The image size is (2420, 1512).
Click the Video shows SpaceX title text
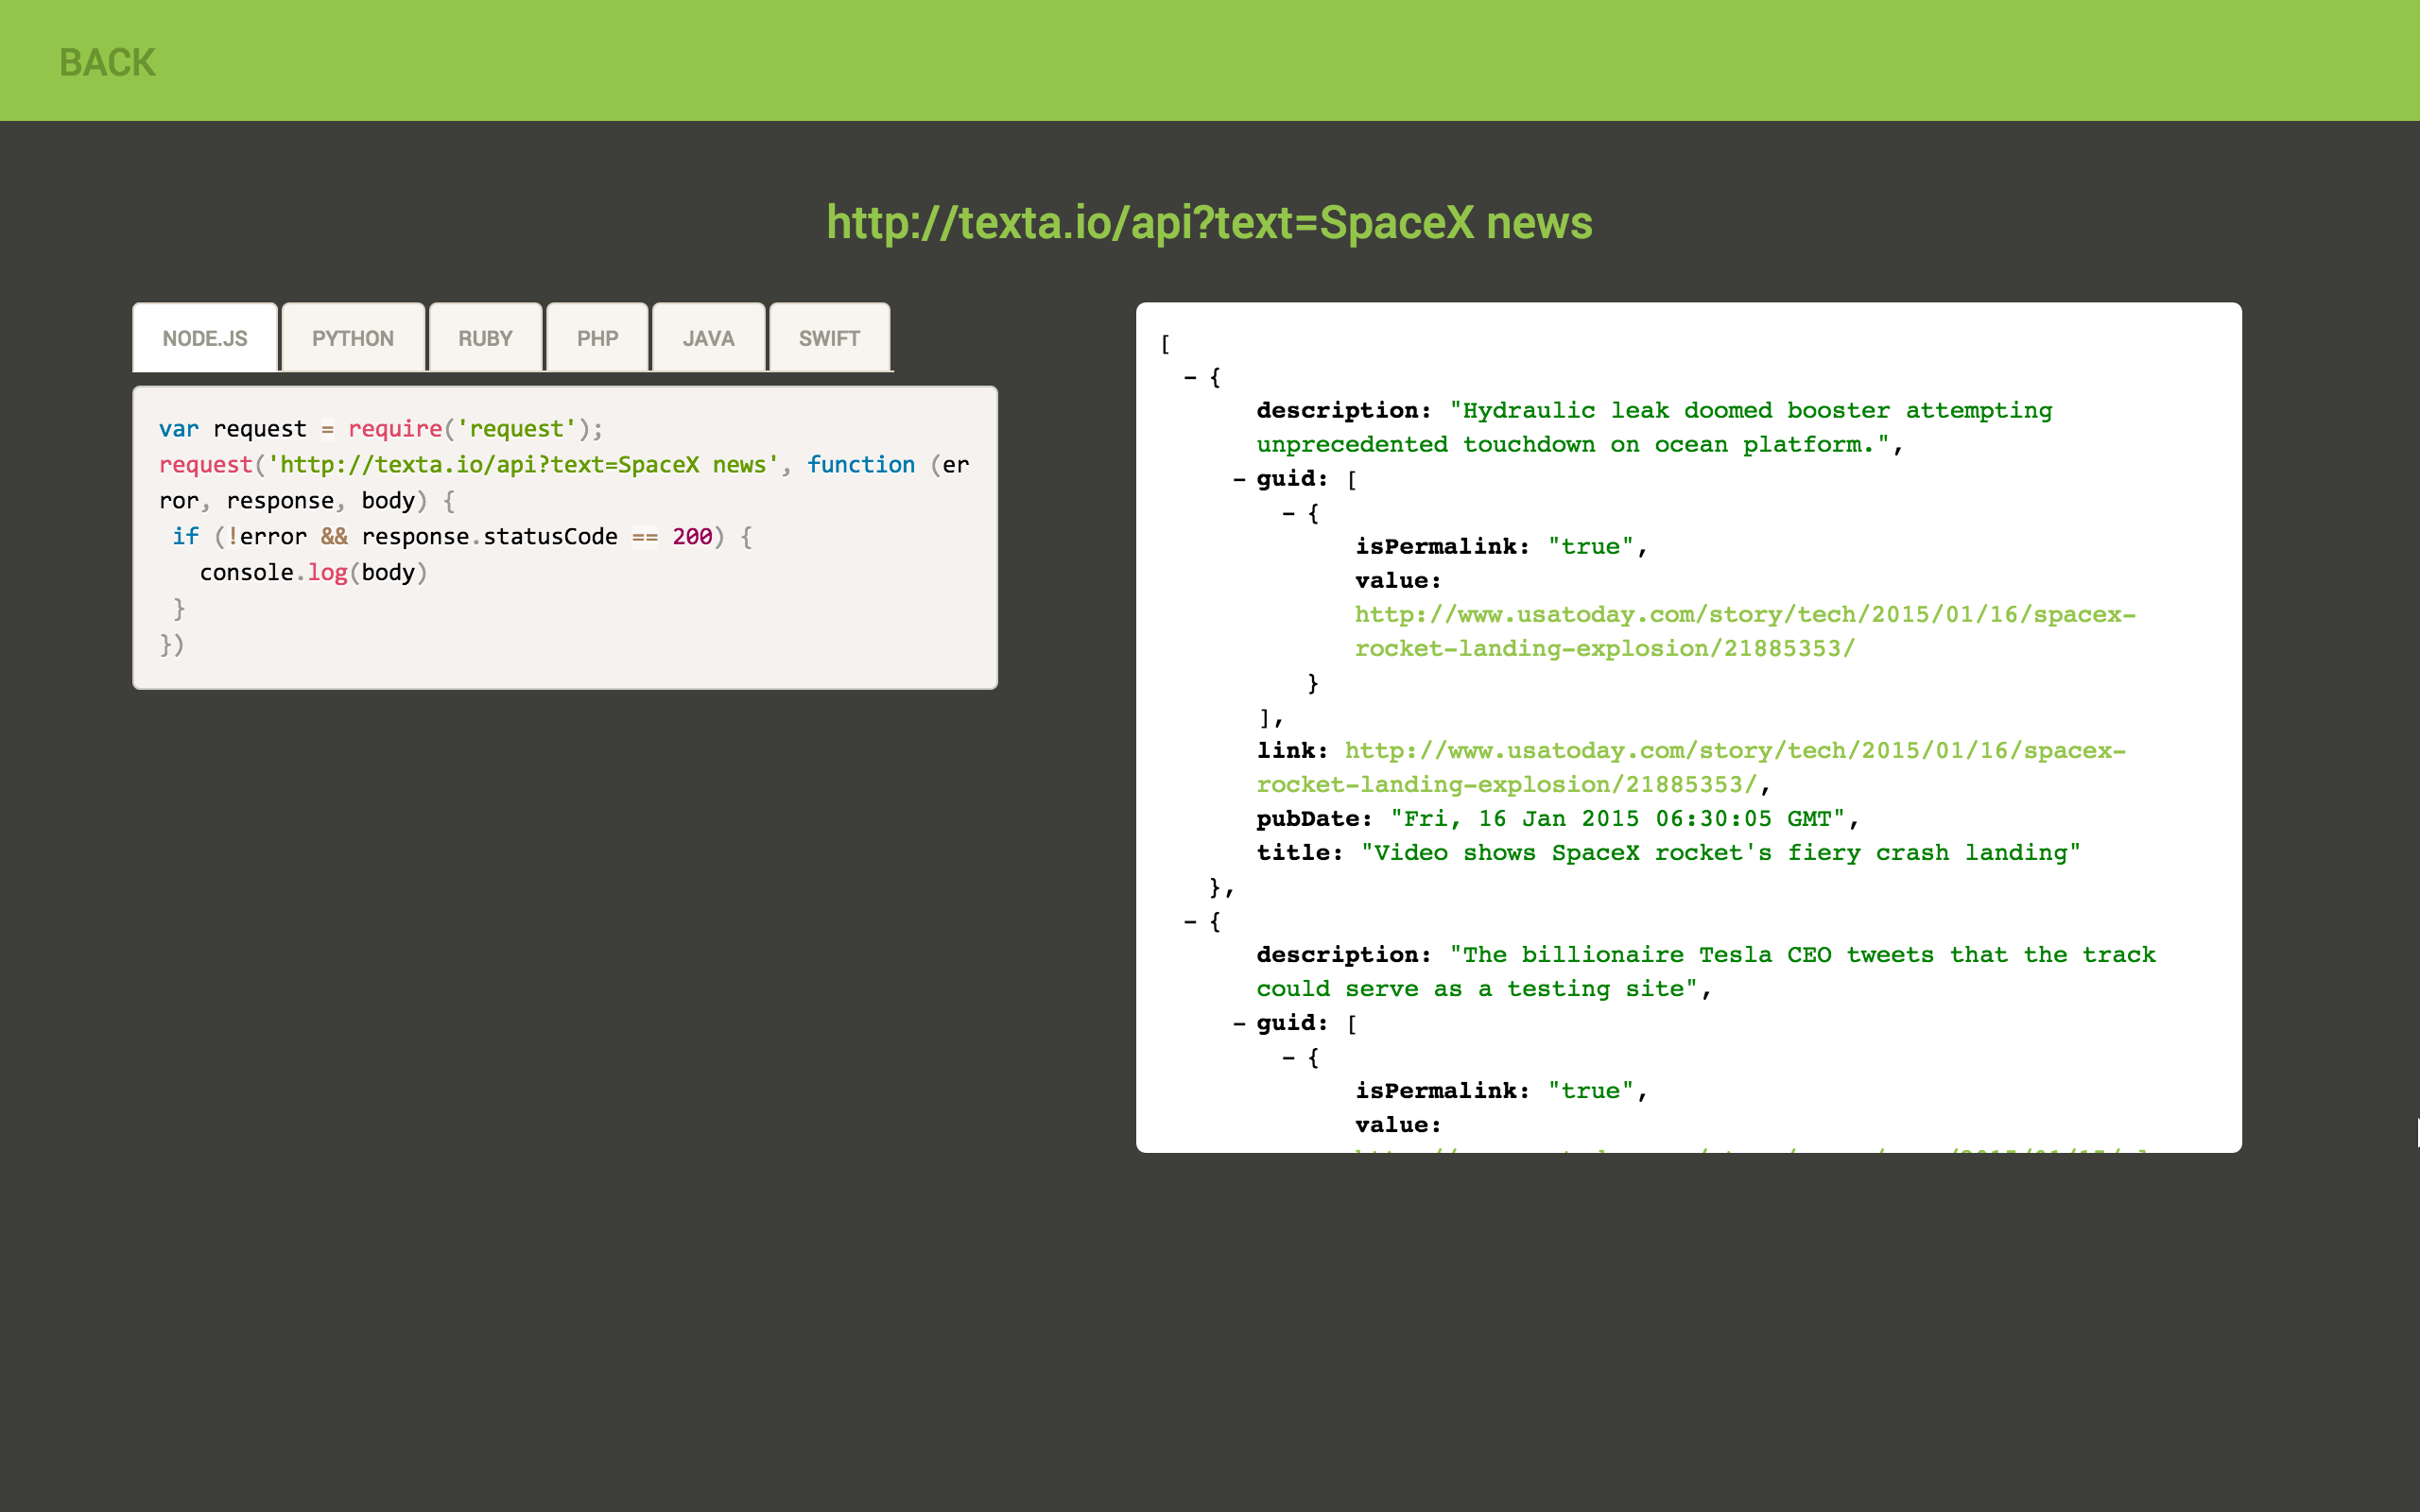1720,853
